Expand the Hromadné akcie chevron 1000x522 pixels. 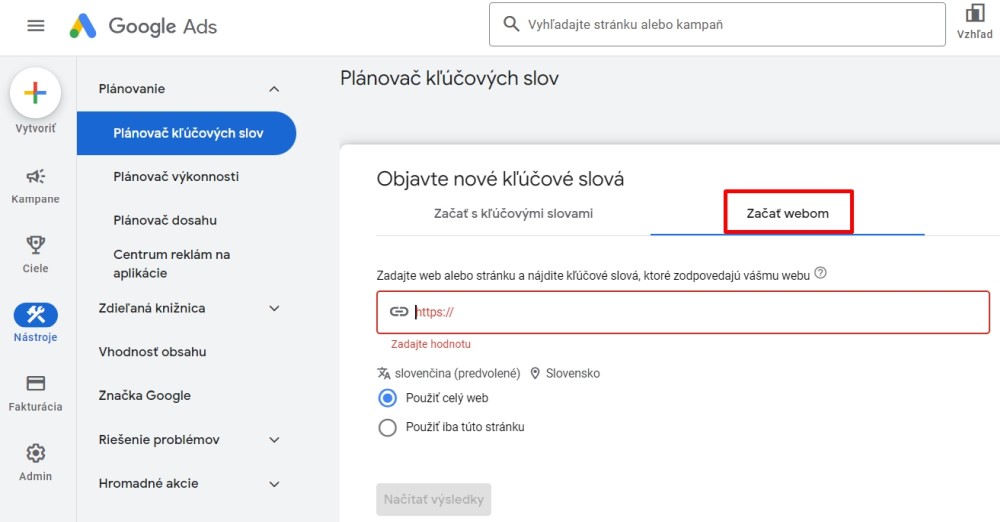click(x=274, y=484)
